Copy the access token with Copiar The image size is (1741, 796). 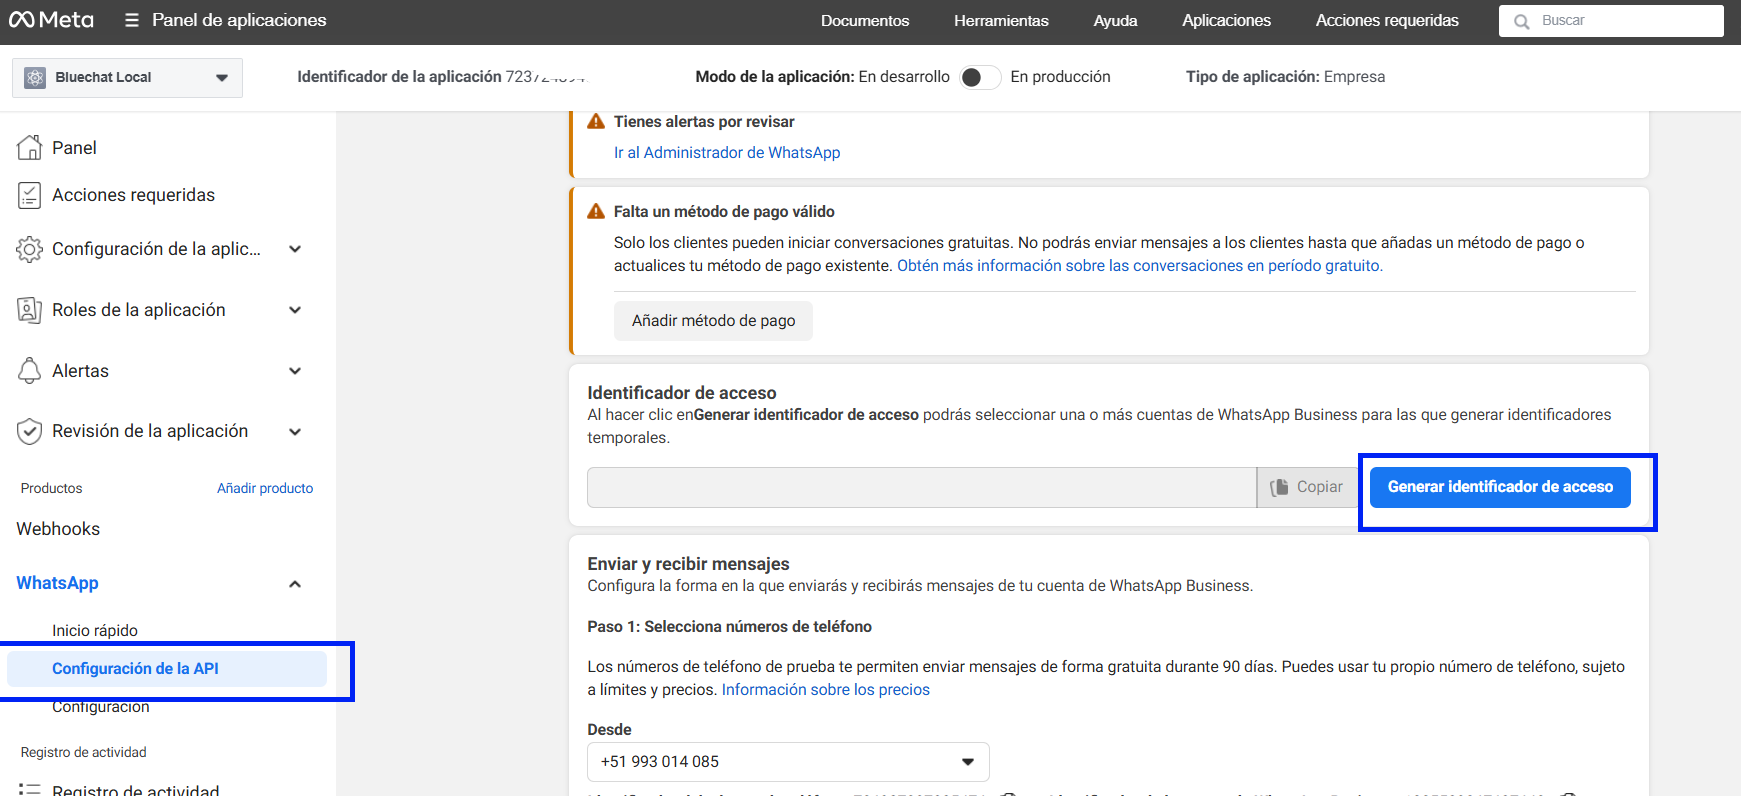click(1307, 487)
